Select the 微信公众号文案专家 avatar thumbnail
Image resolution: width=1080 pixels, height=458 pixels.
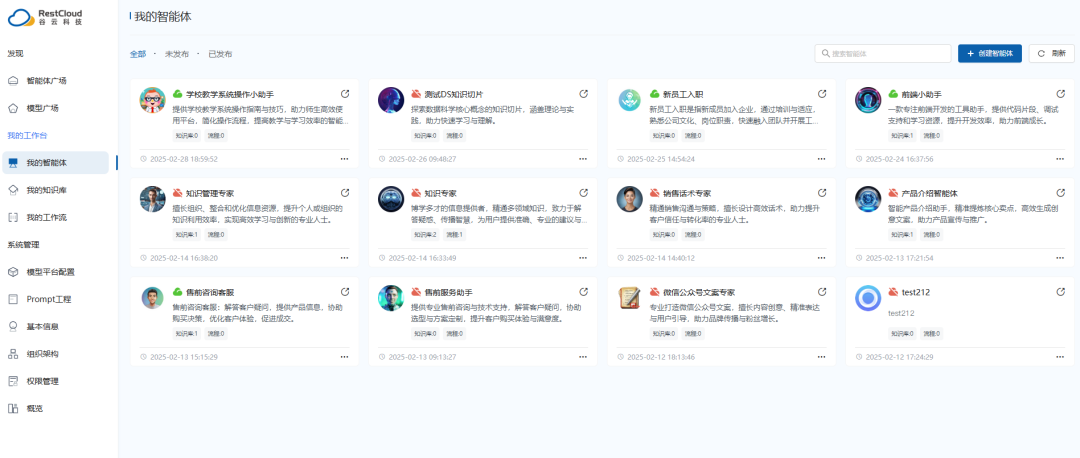[629, 298]
